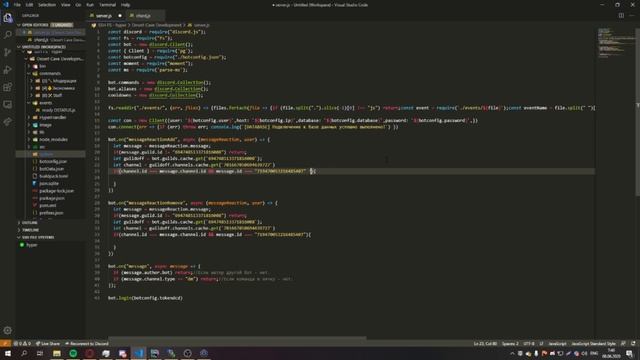This screenshot has width=640, height=360.
Task: Open the Windows action center icon
Action: point(629,353)
